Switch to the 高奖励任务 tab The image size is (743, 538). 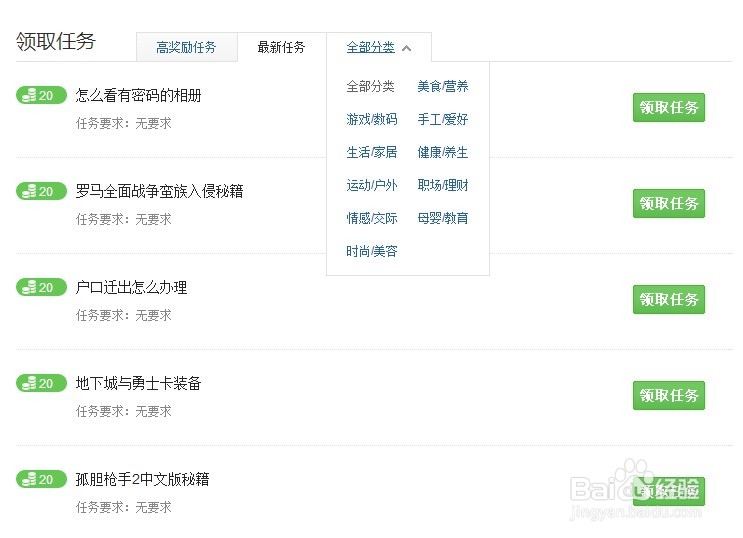coord(186,47)
